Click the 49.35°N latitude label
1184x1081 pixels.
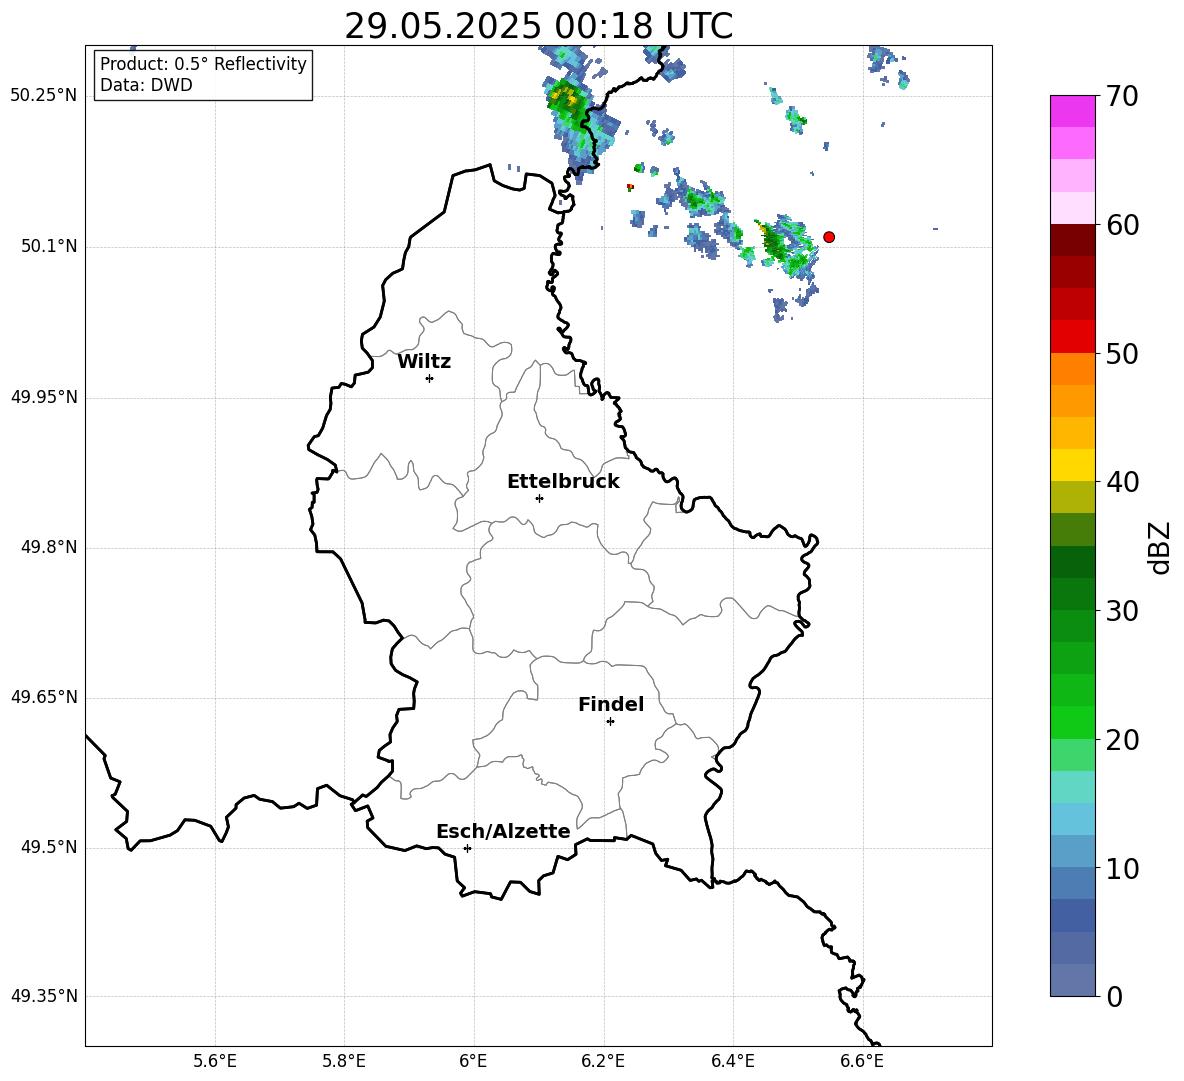(44, 996)
